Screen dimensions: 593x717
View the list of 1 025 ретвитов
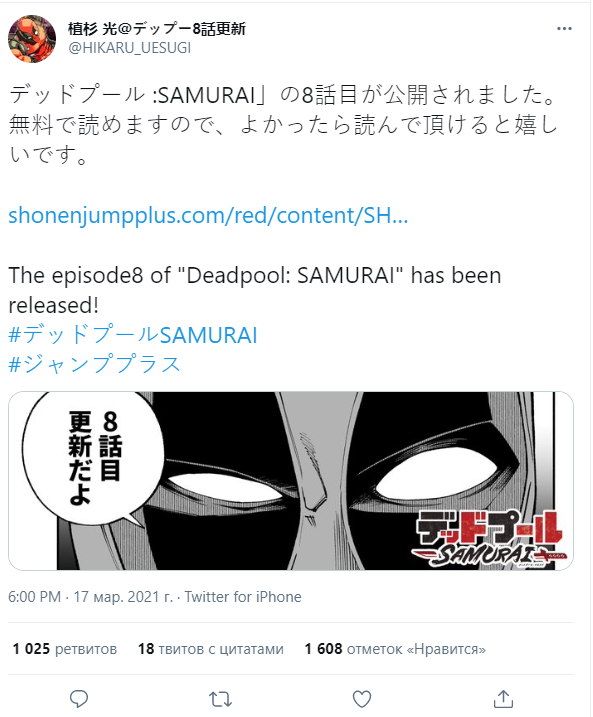pos(64,648)
